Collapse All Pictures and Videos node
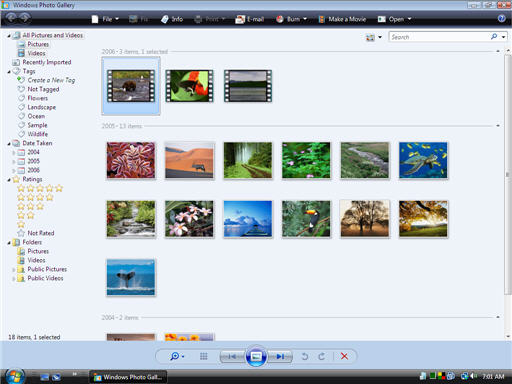Viewport: 512px width, 384px height. coord(9,36)
